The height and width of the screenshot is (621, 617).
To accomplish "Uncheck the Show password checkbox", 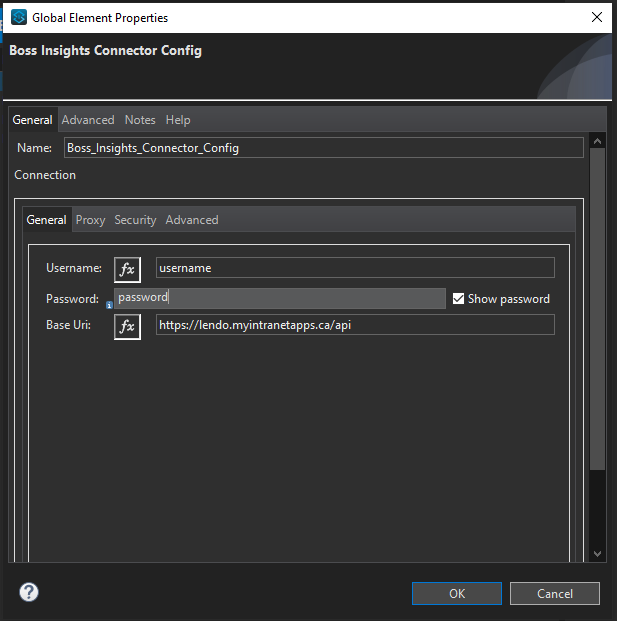I will pyautogui.click(x=458, y=299).
